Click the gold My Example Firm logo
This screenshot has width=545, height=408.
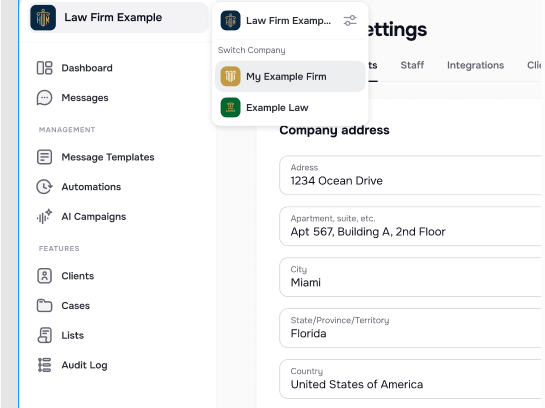230,76
